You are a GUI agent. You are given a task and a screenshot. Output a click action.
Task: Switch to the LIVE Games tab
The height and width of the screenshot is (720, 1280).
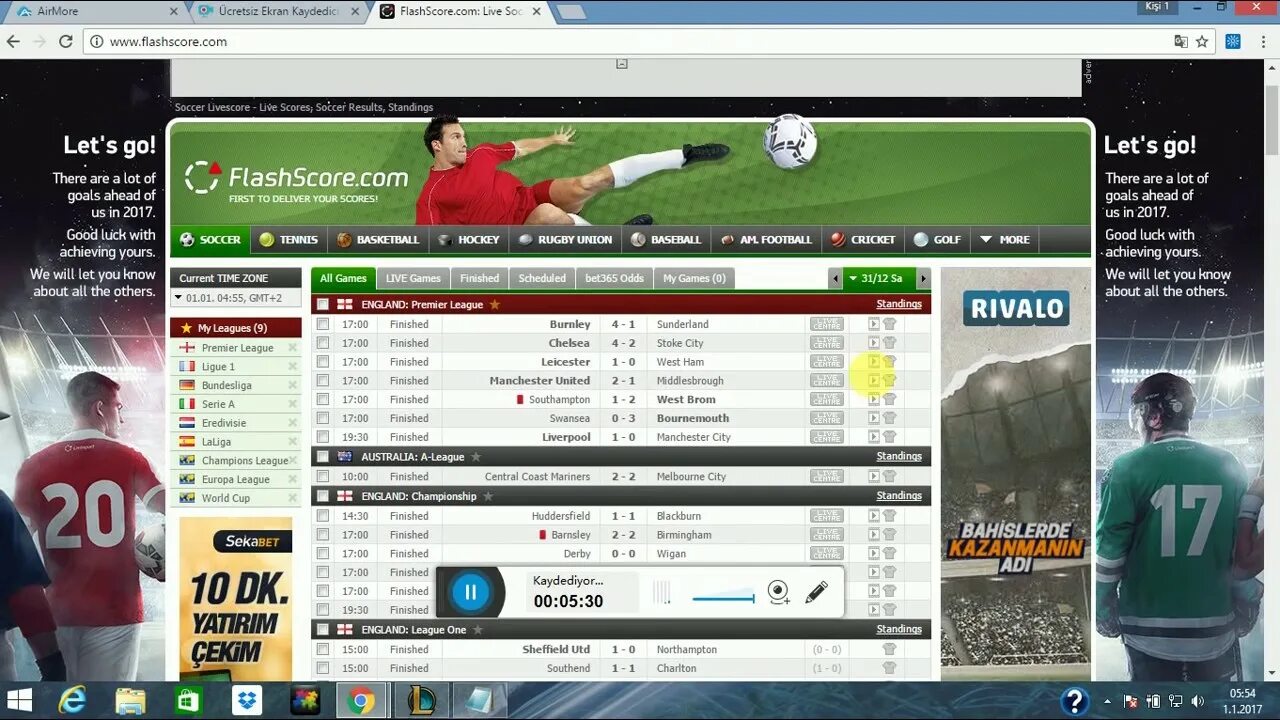click(413, 278)
